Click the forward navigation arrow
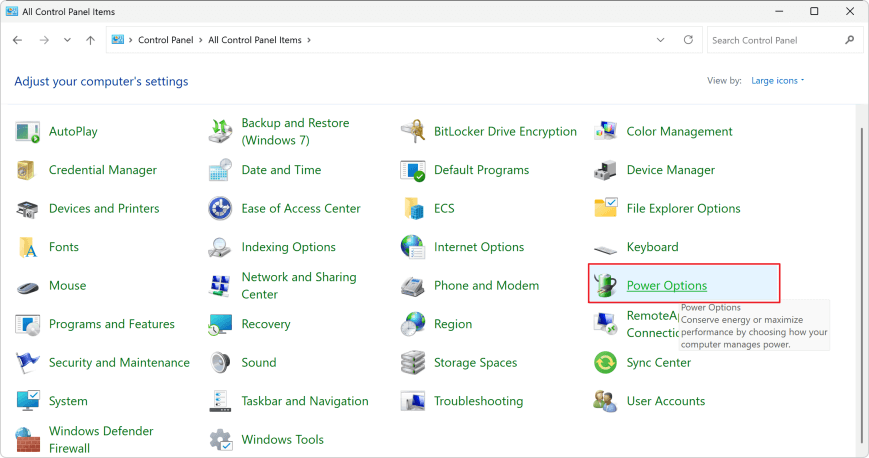The width and height of the screenshot is (869, 458). coord(44,40)
